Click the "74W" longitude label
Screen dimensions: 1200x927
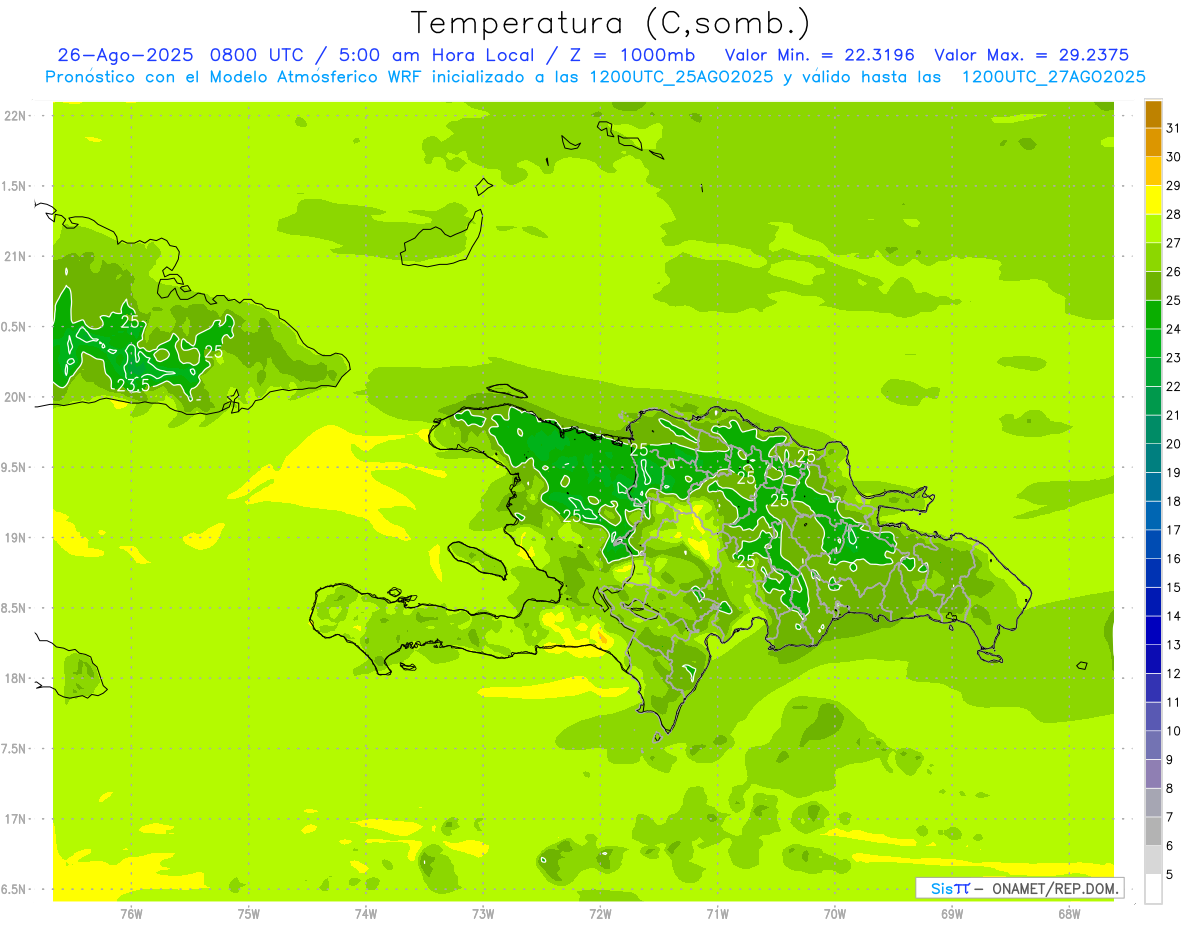[366, 914]
